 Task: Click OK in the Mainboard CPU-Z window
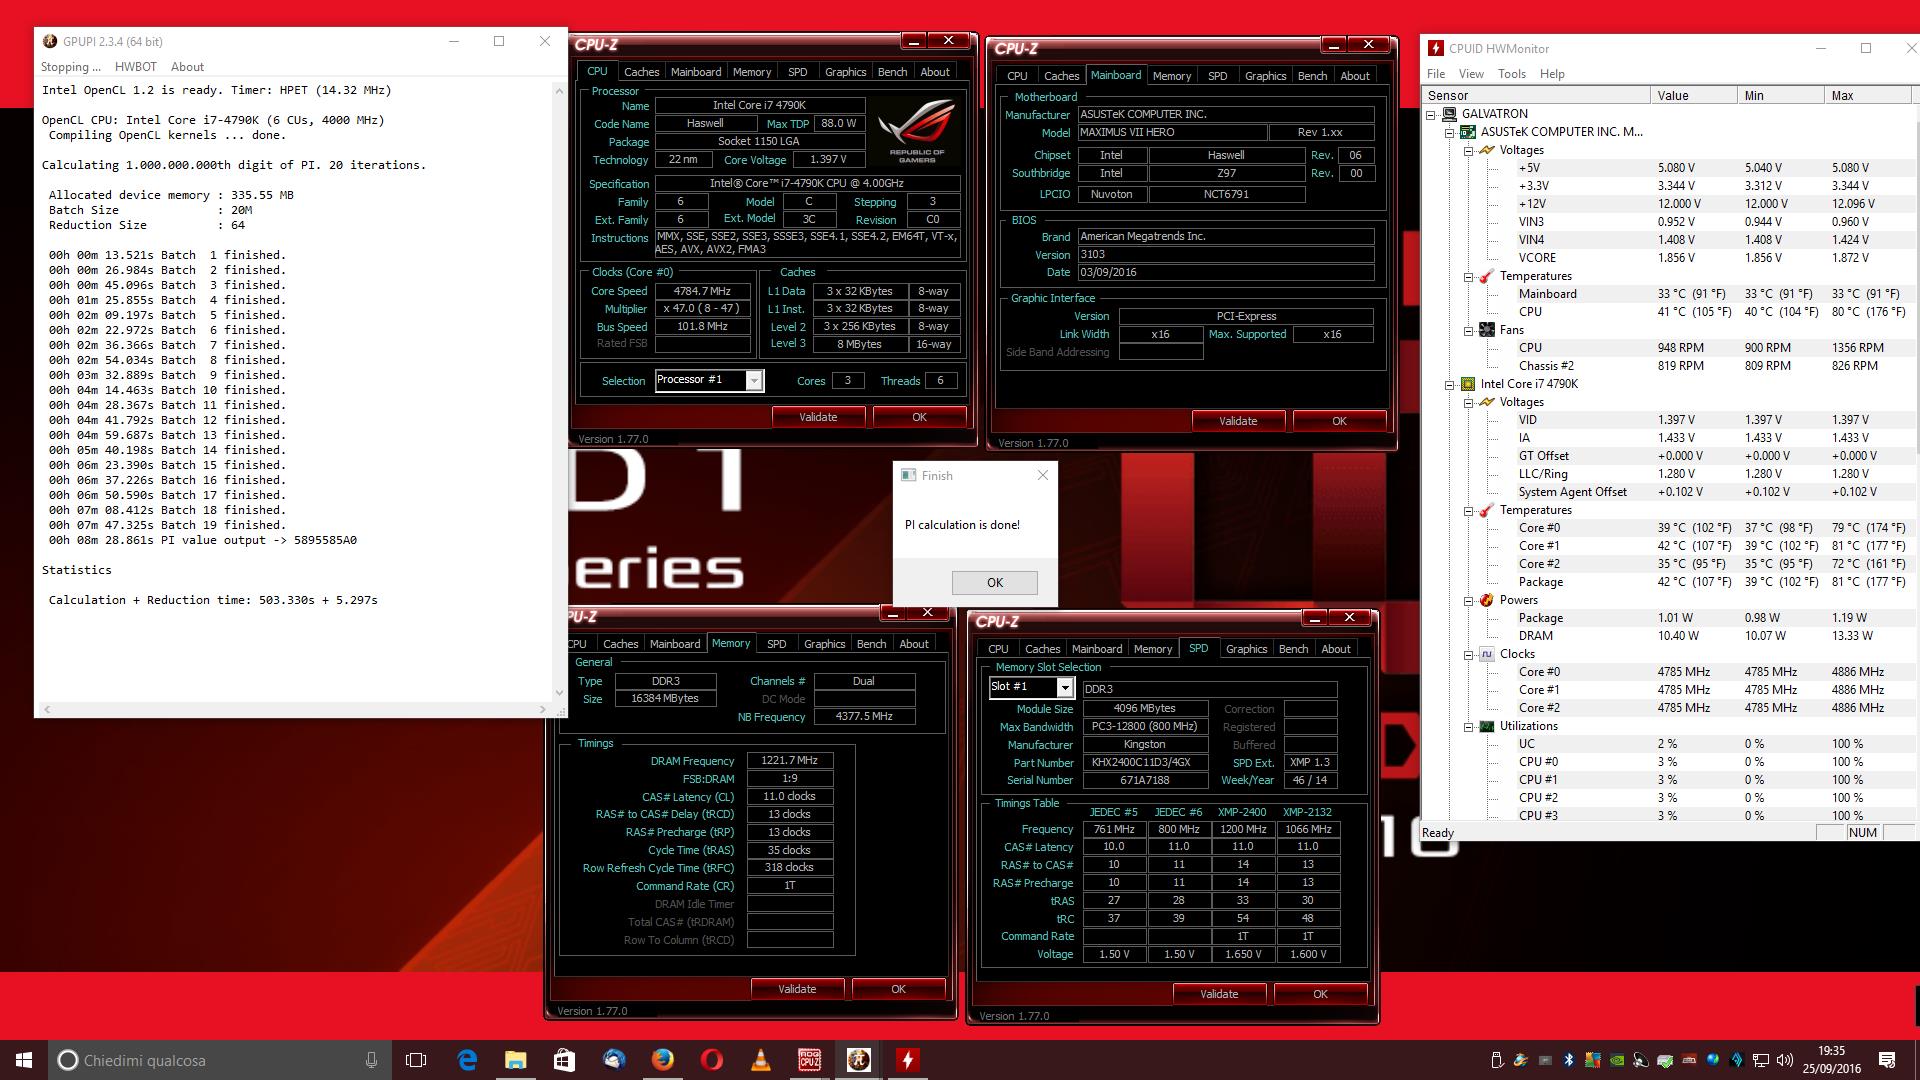click(x=1339, y=421)
